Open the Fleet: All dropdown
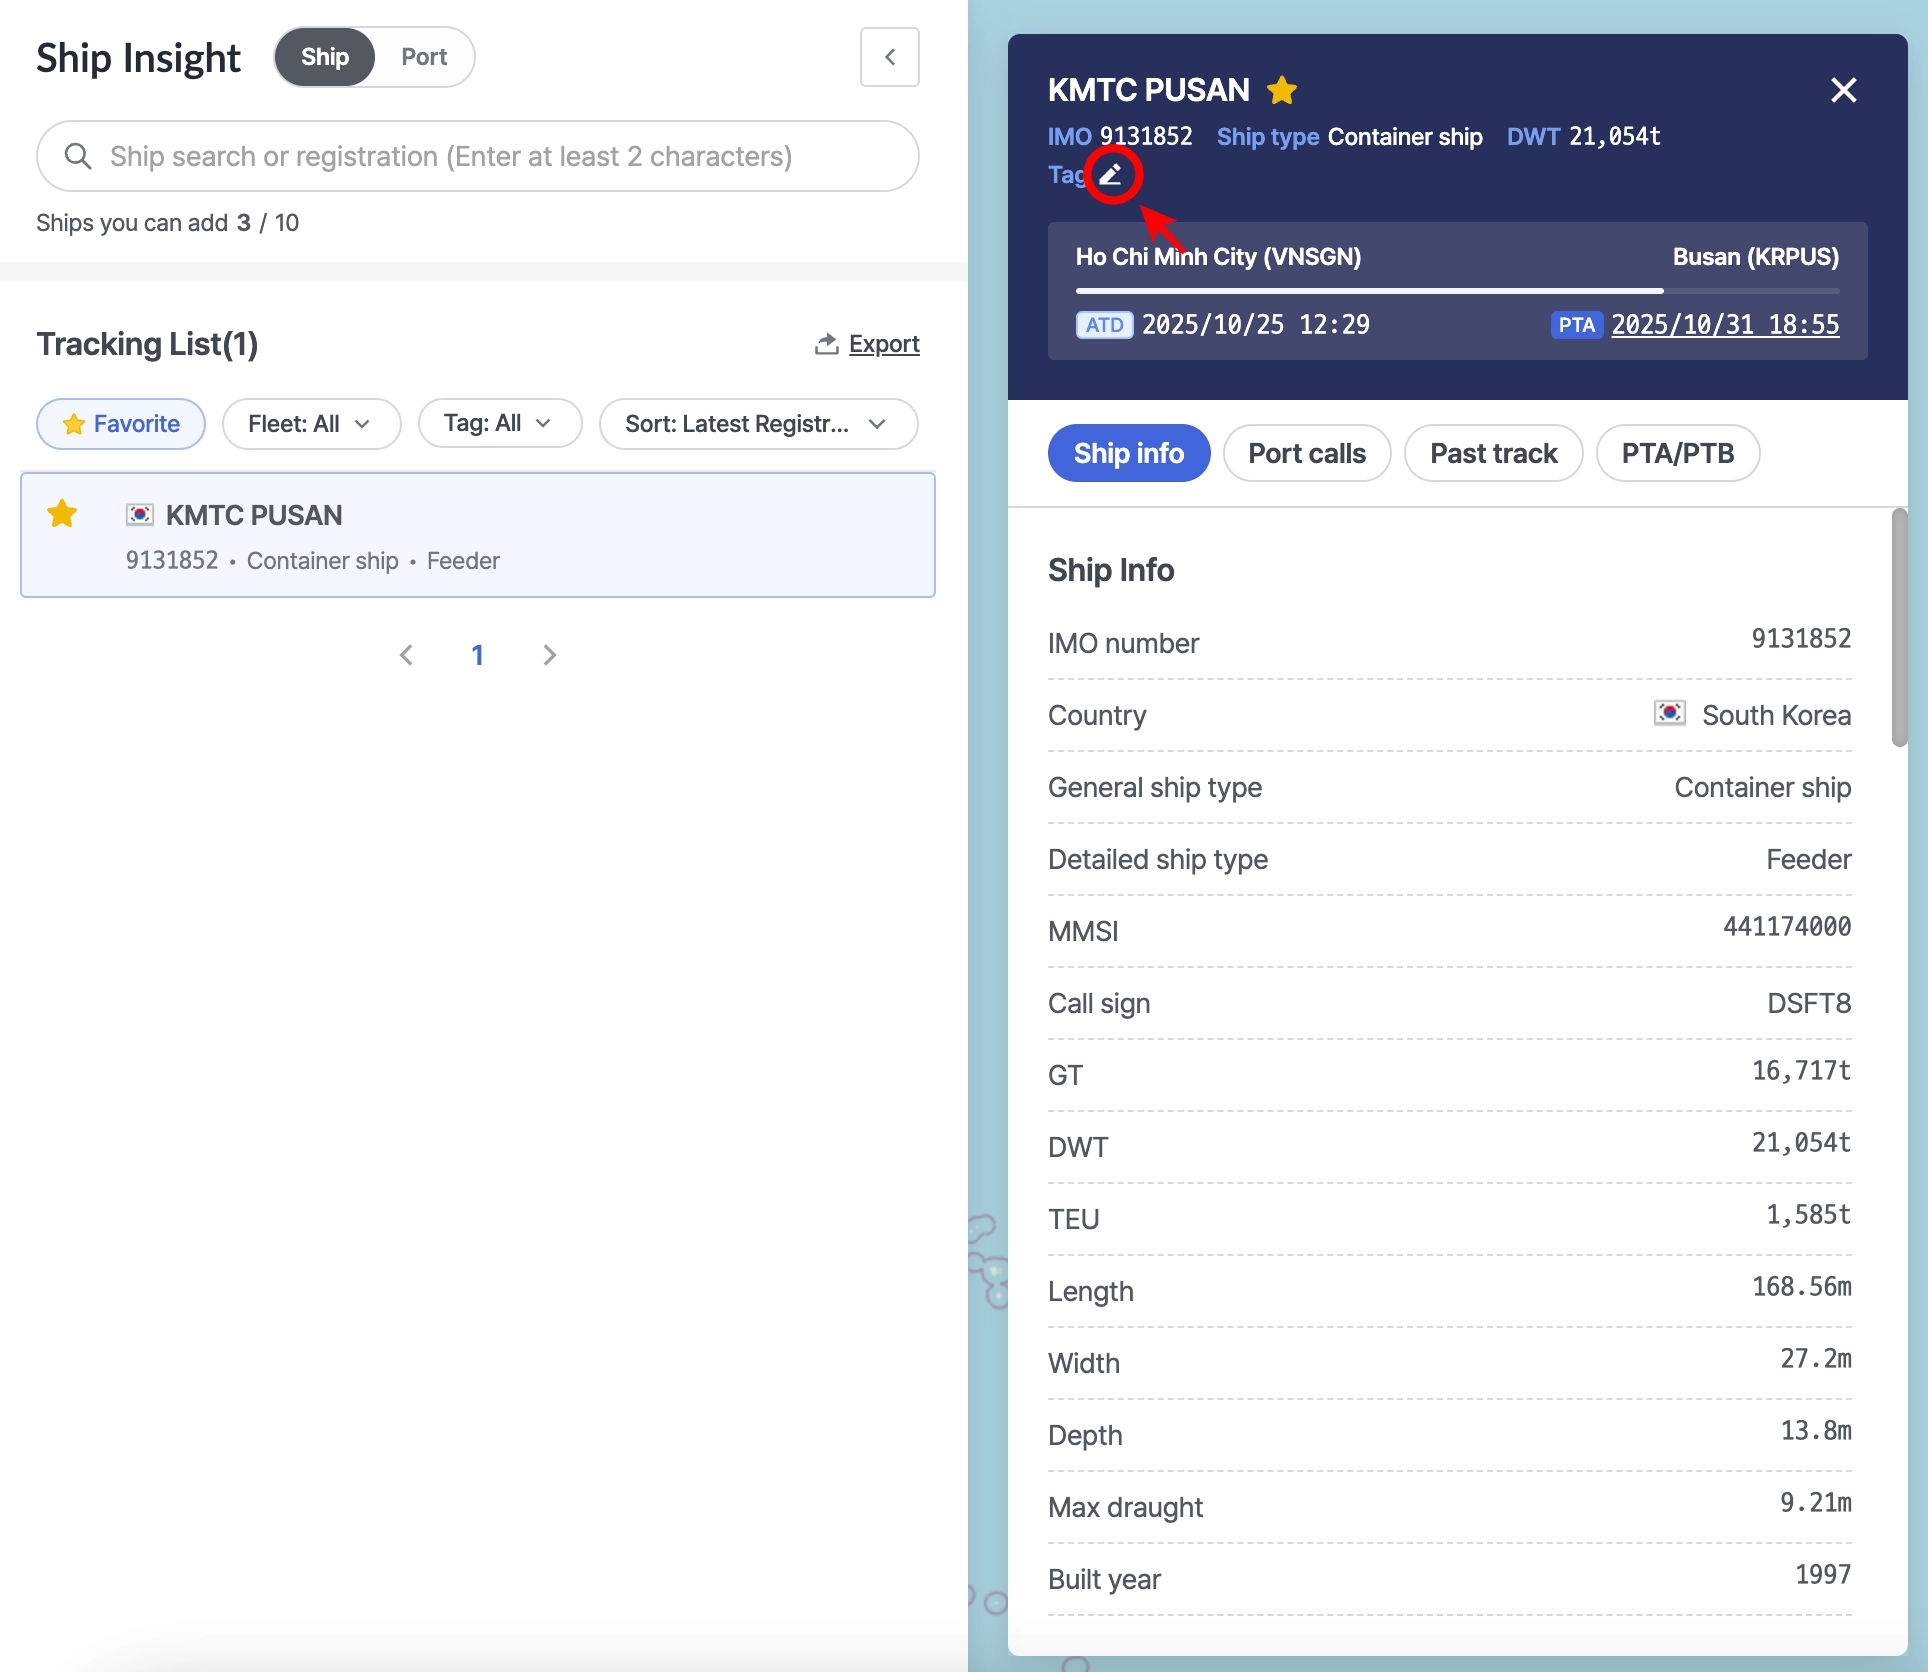Viewport: 1928px width, 1672px height. coord(310,424)
